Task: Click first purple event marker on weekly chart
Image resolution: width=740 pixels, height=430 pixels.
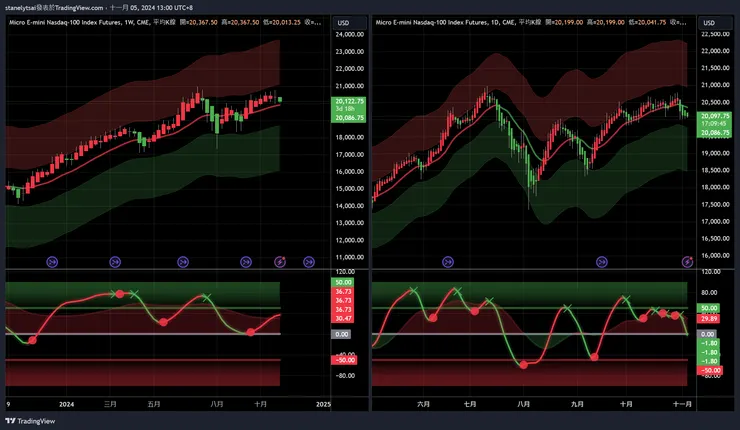Action: (x=52, y=261)
